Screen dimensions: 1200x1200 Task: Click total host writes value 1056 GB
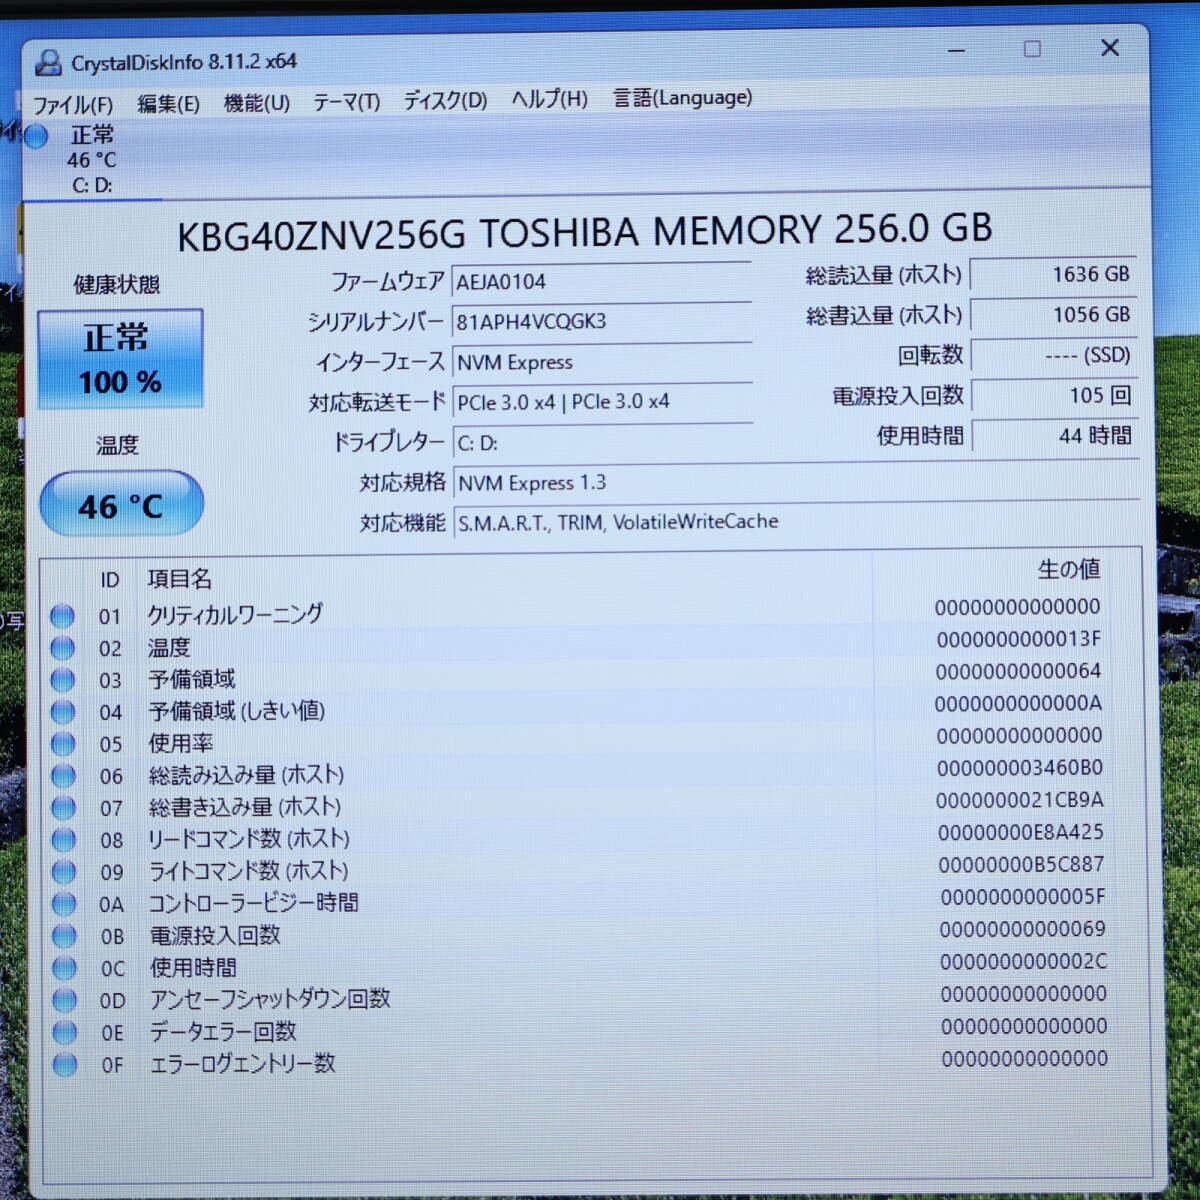(1053, 315)
